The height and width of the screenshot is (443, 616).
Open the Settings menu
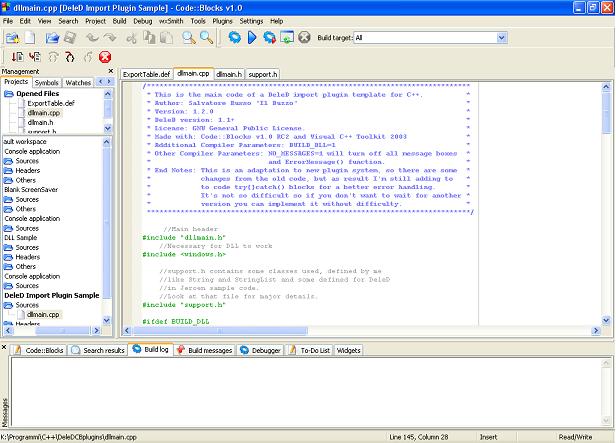(251, 21)
